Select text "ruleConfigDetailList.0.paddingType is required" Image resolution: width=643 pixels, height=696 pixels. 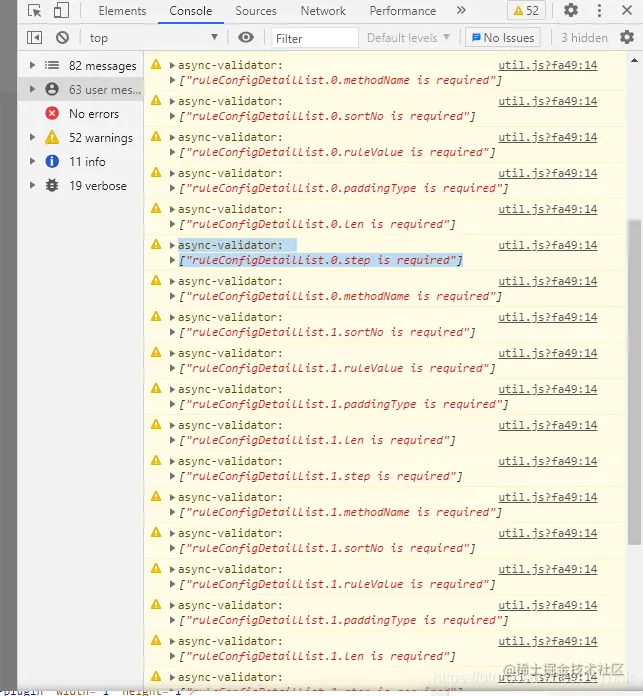coord(343,188)
